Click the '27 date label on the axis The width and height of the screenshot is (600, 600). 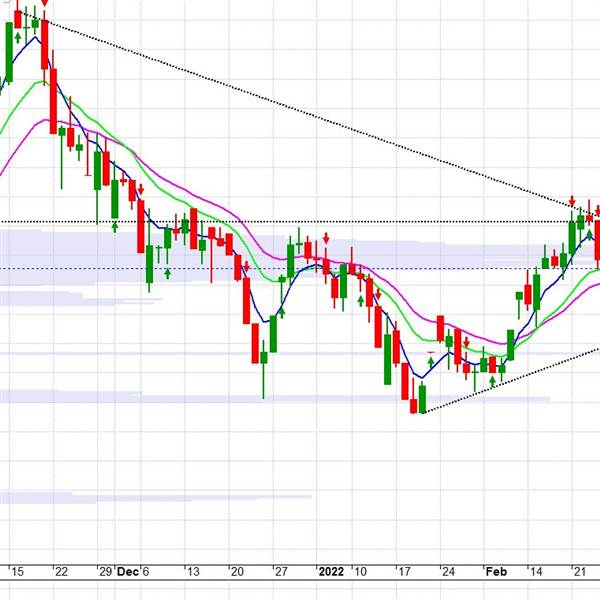[x=280, y=572]
